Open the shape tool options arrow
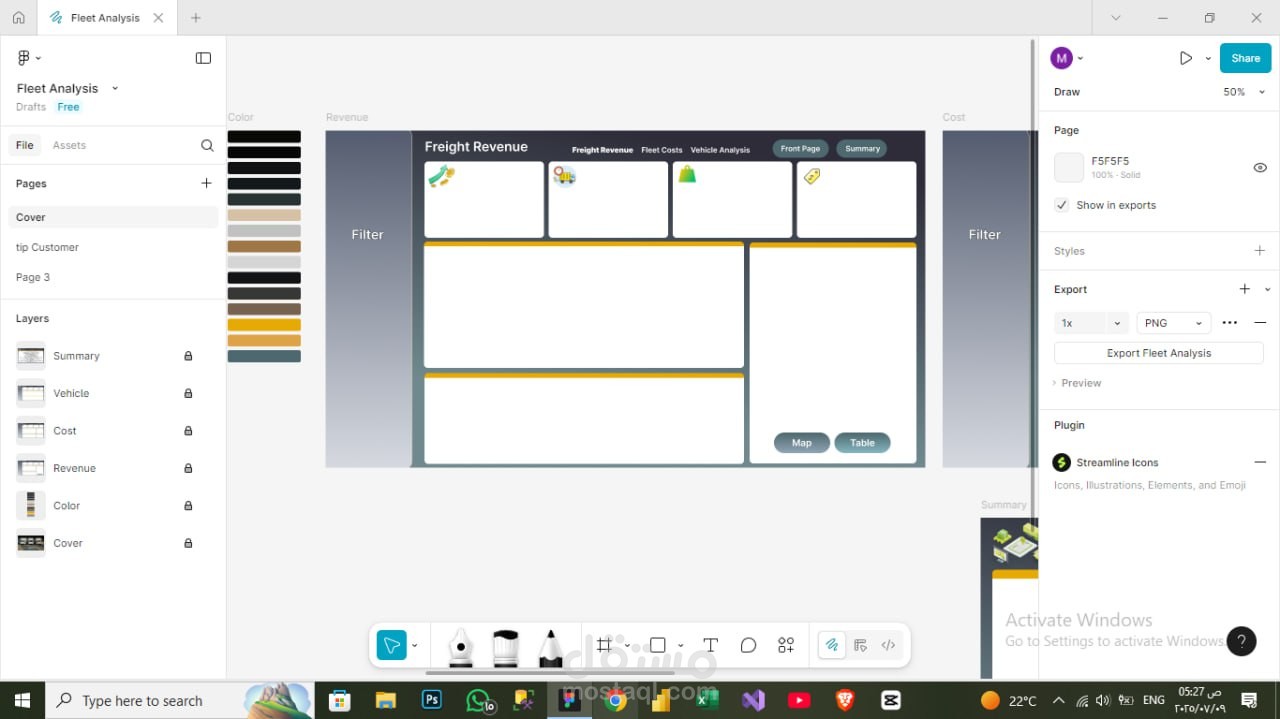Viewport: 1280px width, 719px height. click(680, 645)
